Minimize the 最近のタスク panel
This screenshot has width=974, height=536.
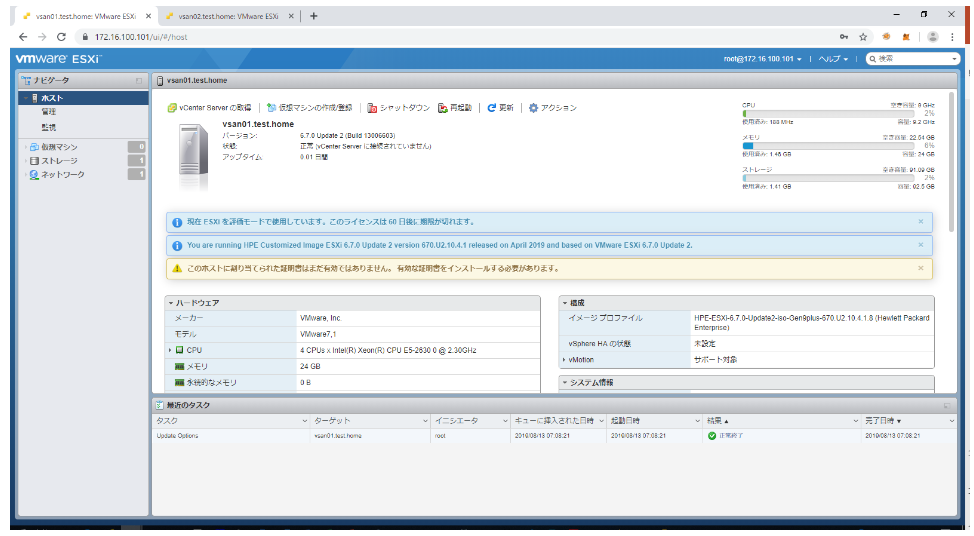pos(947,406)
